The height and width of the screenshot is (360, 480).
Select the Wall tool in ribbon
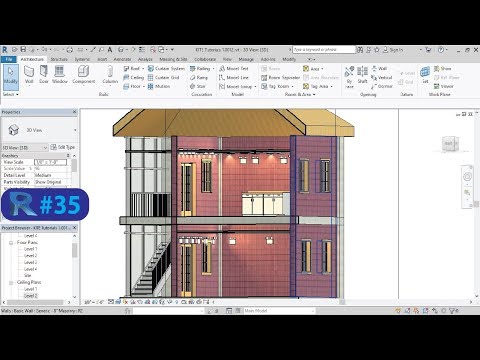pyautogui.click(x=29, y=75)
